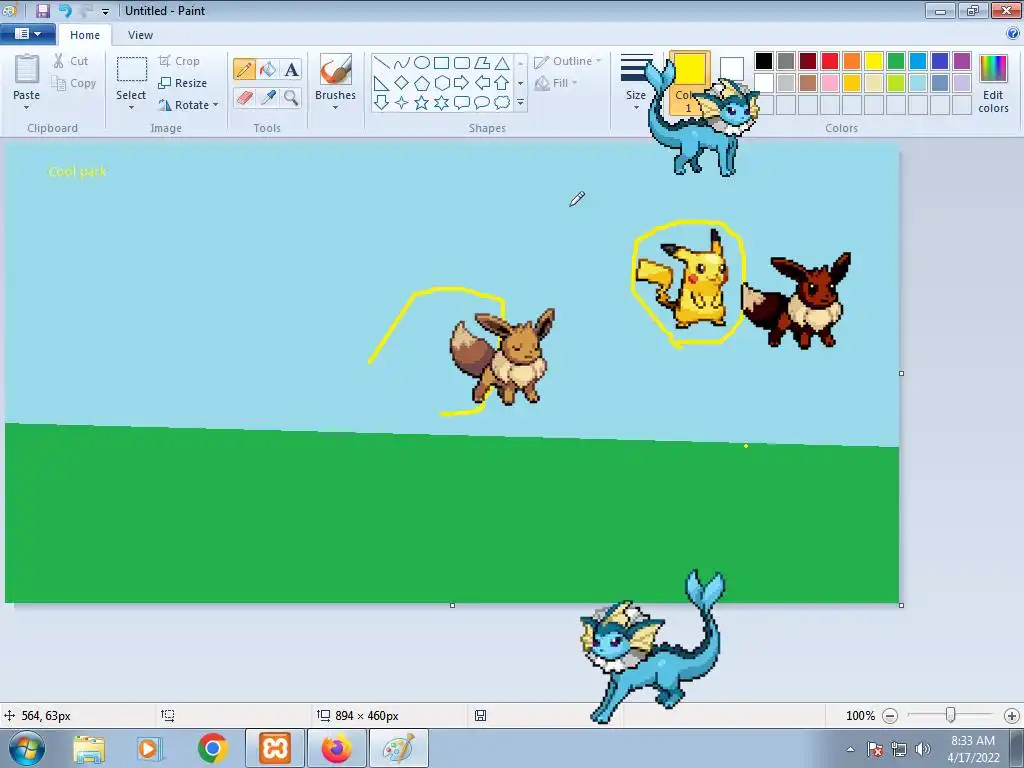Choose the Magnifier tool

[x=291, y=97]
